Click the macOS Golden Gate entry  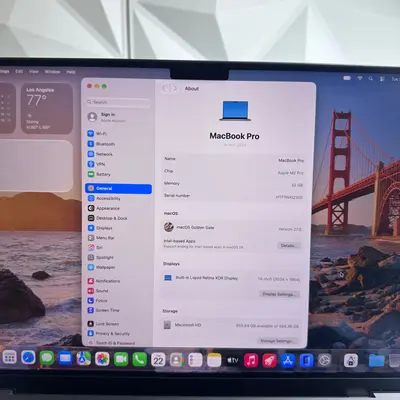(232, 228)
